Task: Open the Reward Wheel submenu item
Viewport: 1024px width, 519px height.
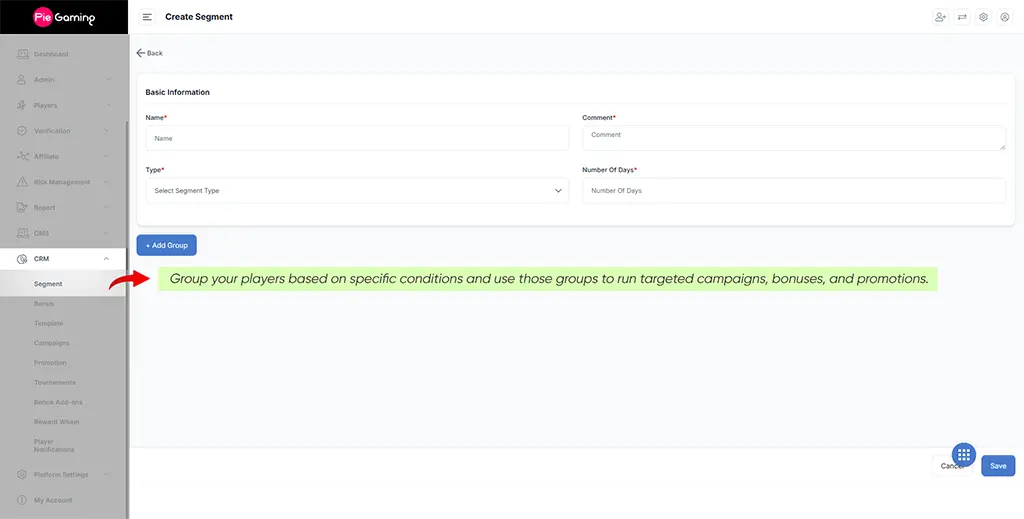Action: 57,422
